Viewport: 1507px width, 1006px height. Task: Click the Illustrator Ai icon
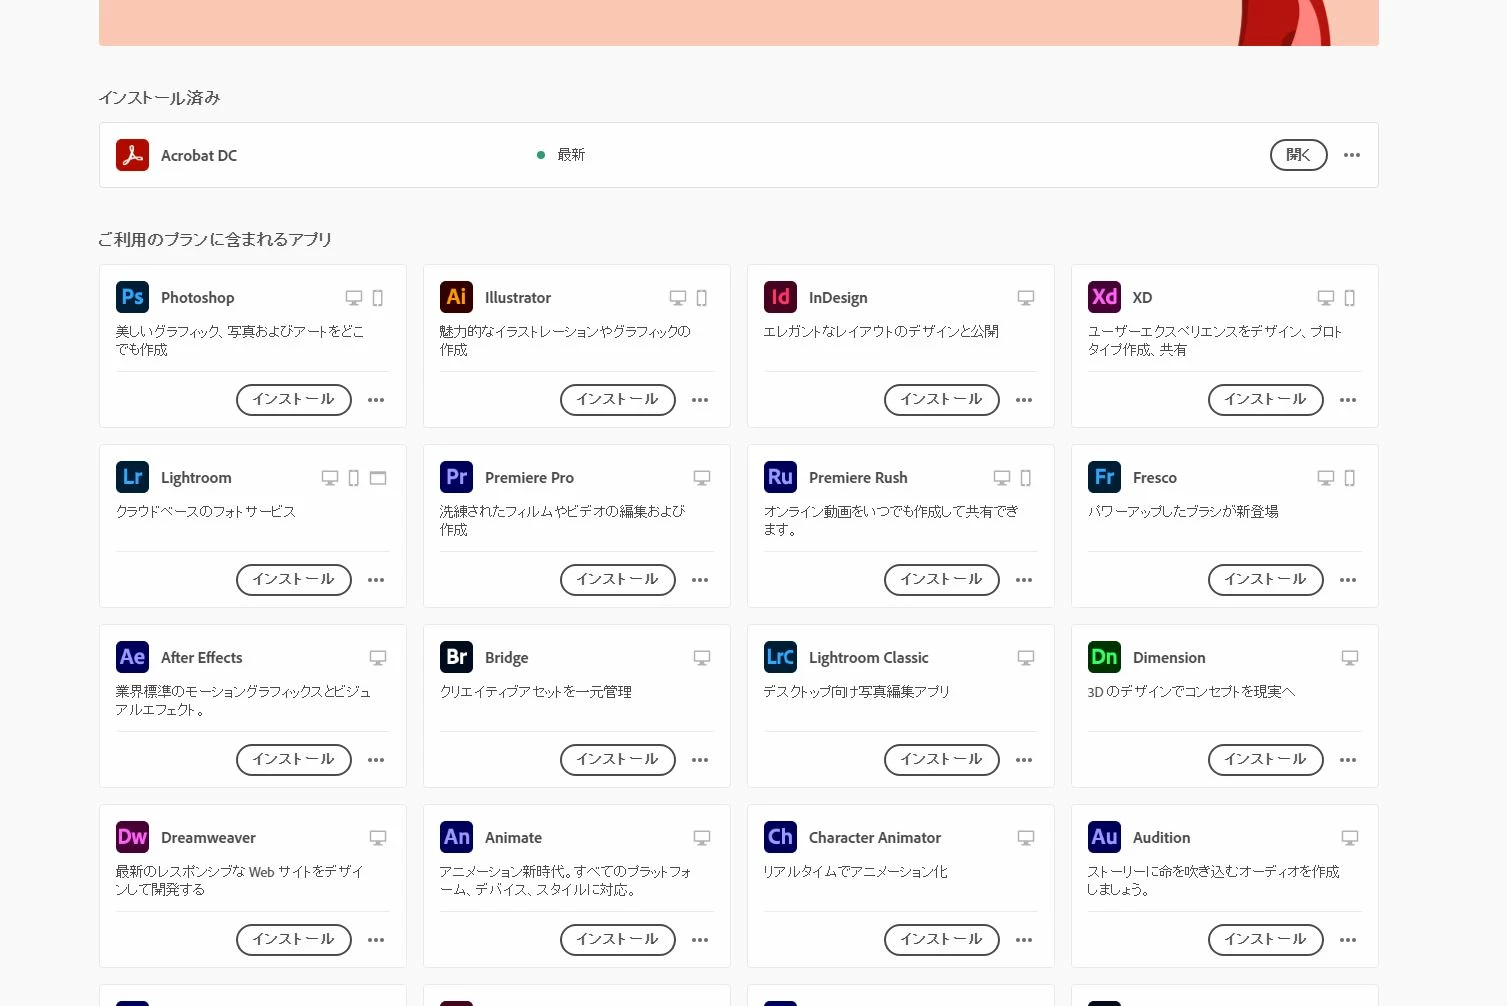456,297
